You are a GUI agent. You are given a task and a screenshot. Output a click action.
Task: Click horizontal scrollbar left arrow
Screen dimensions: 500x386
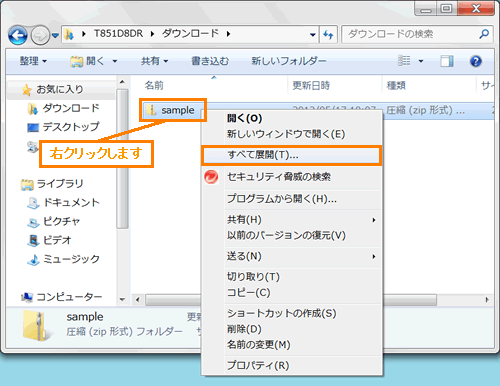(x=138, y=300)
